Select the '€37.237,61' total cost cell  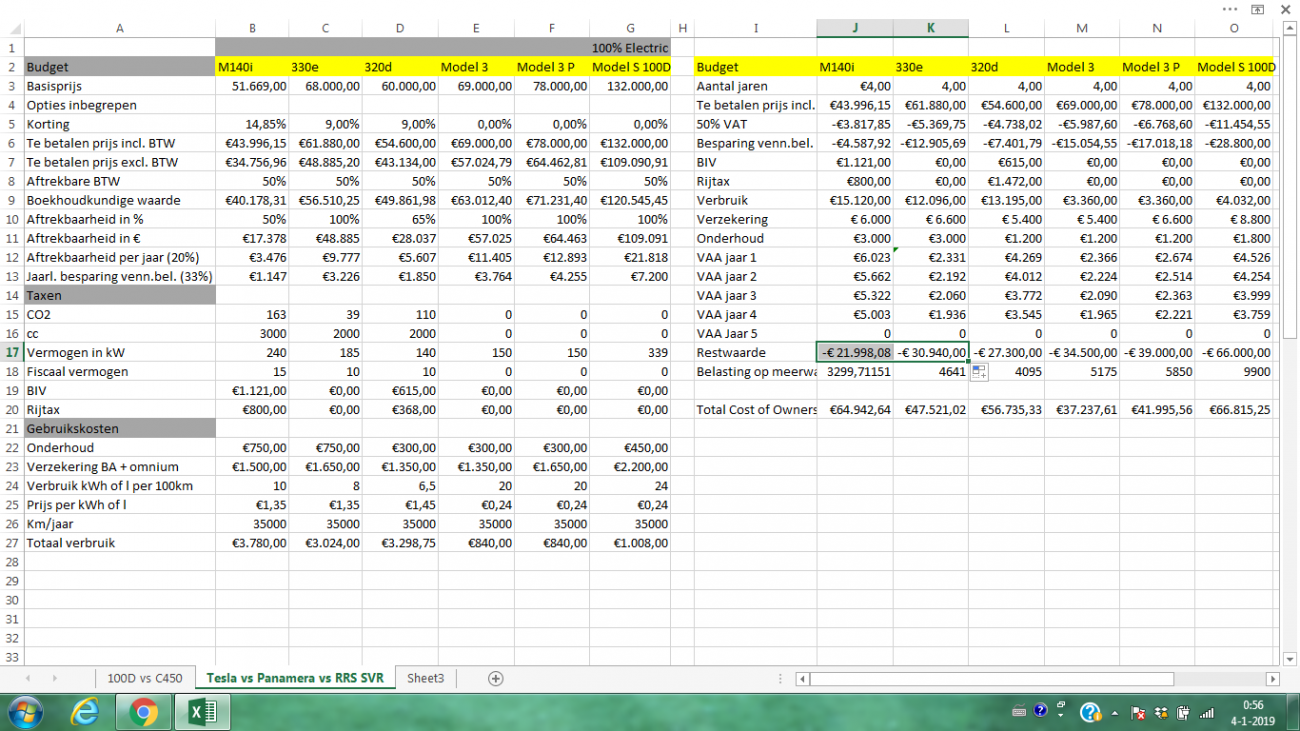[x=1082, y=409]
